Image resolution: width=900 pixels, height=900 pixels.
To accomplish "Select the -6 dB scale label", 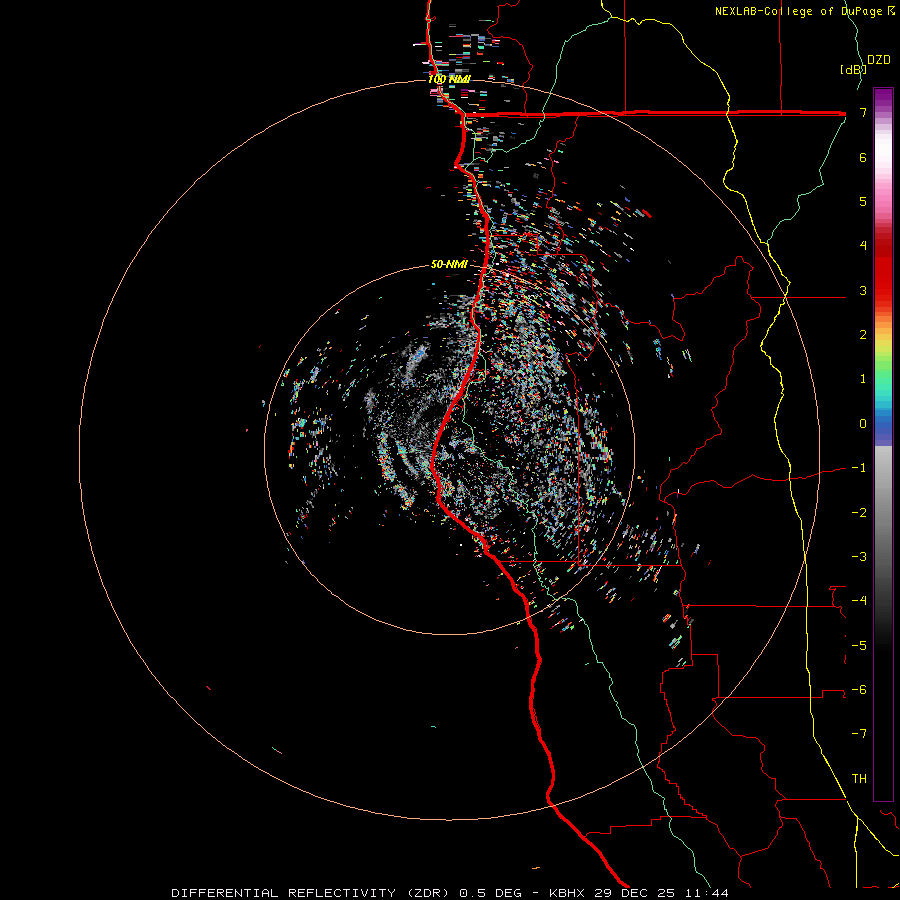I will [x=859, y=690].
